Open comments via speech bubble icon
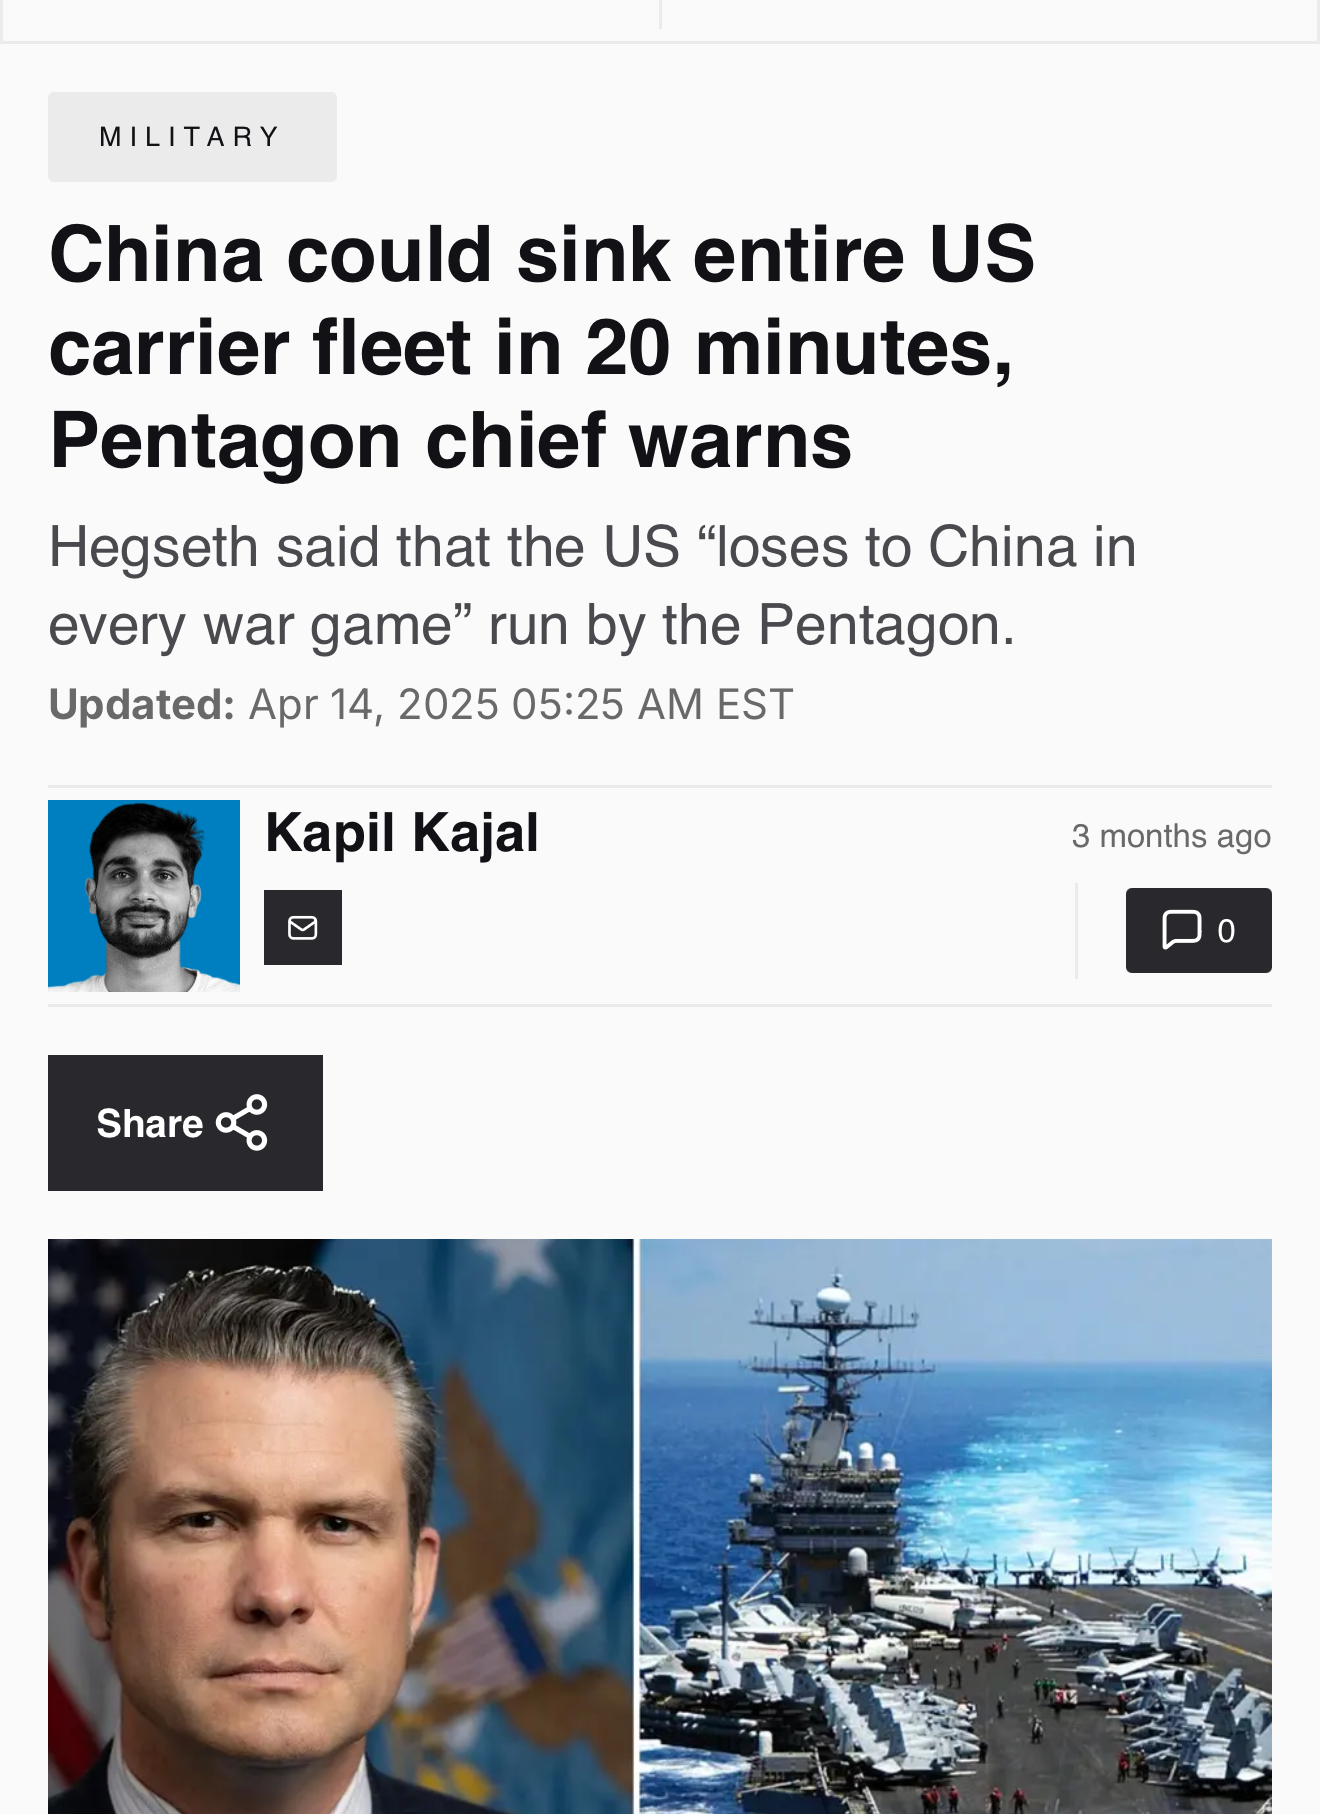Screen dimensions: 1320x1814 pyautogui.click(x=1182, y=929)
